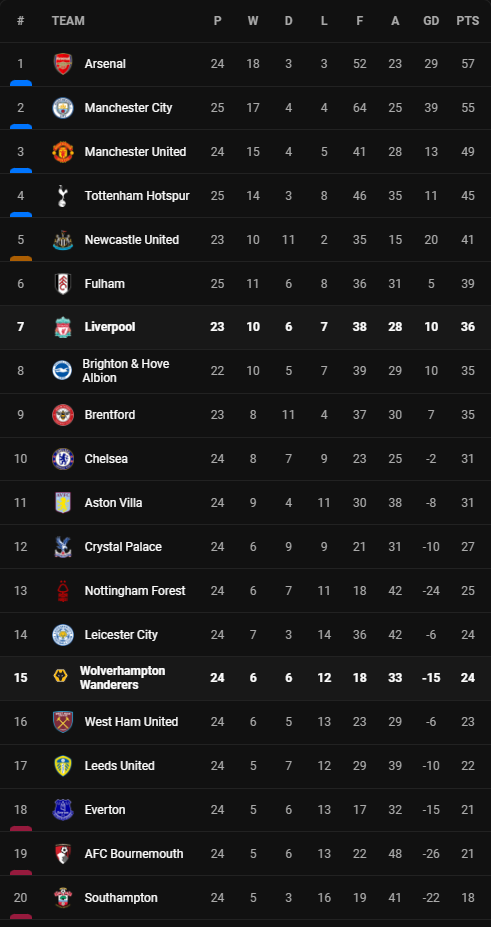Open the Liverpool crest icon
Screen dimensions: 491x927
63,327
